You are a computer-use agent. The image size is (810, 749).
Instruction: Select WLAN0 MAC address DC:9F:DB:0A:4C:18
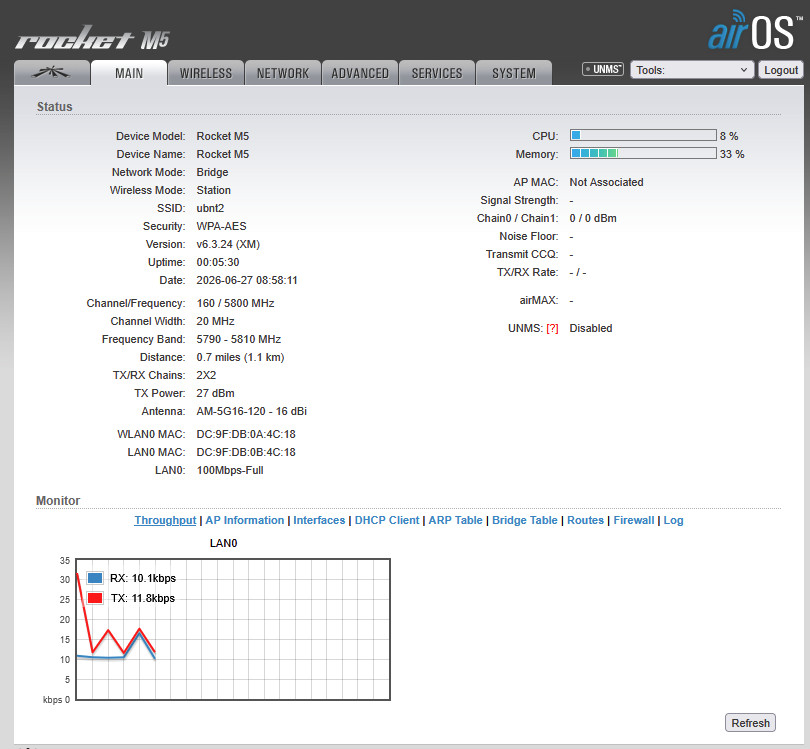(x=246, y=434)
